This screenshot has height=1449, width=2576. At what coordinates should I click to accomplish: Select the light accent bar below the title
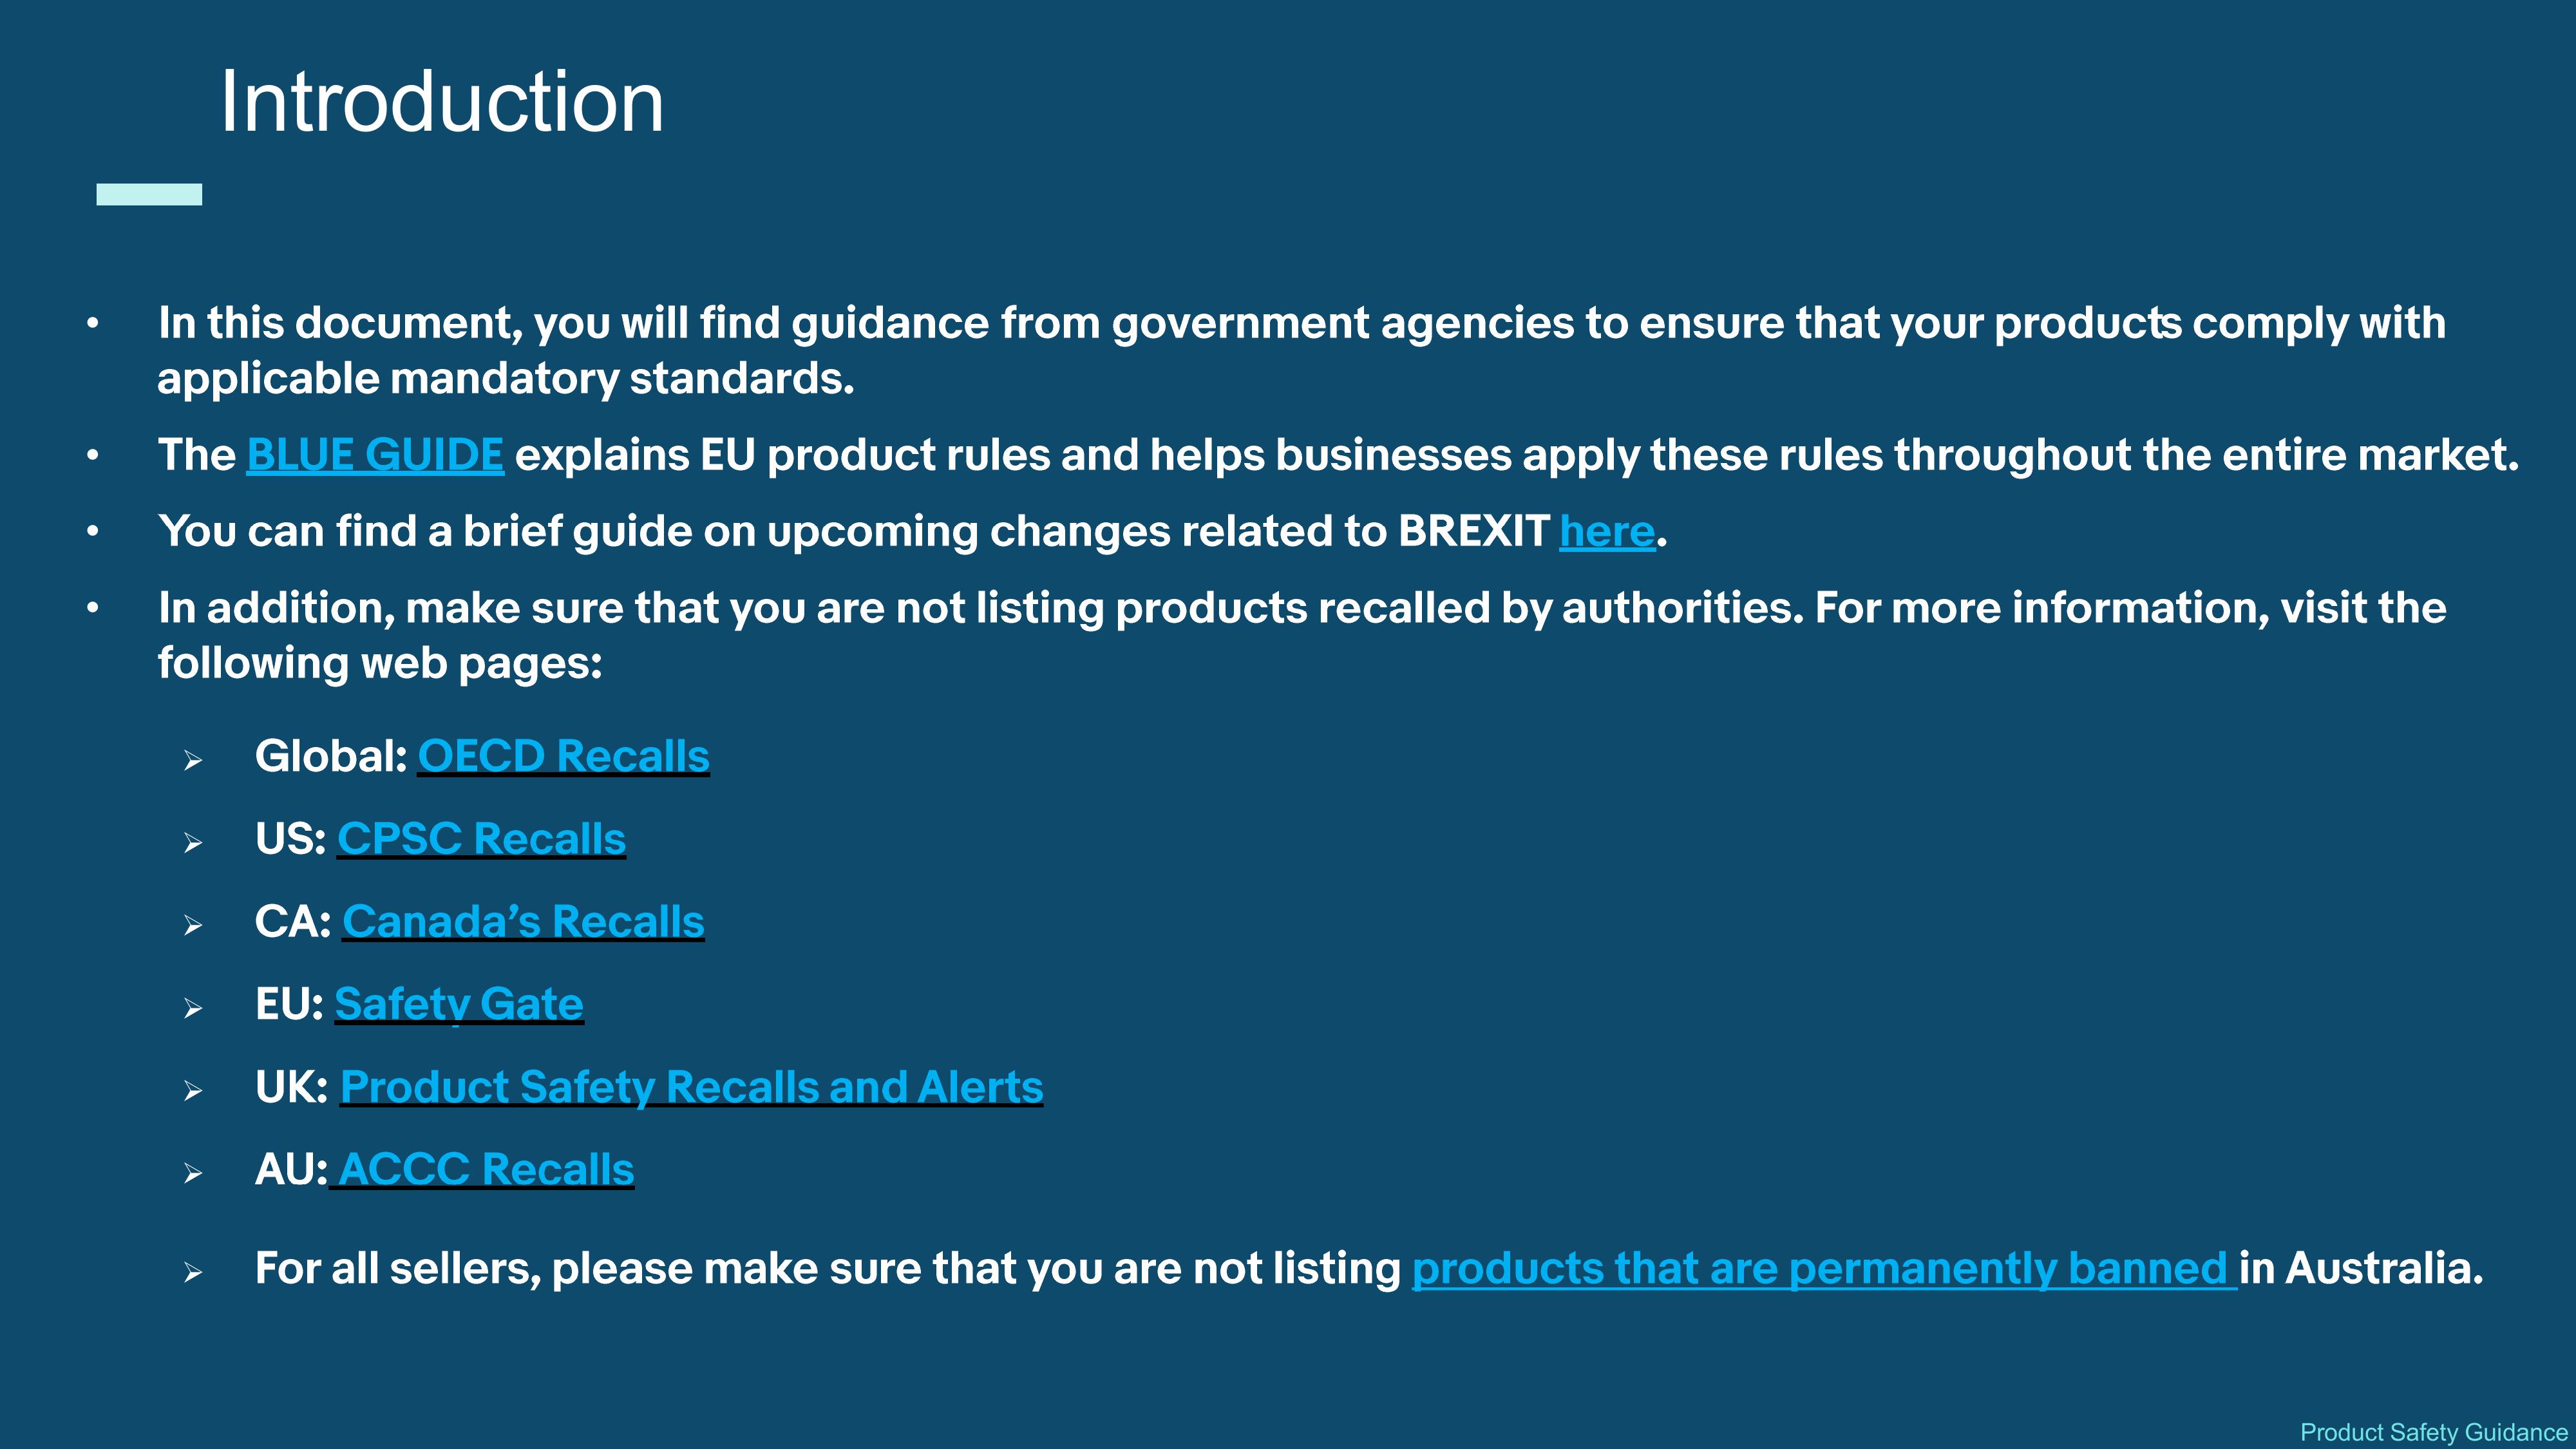149,194
